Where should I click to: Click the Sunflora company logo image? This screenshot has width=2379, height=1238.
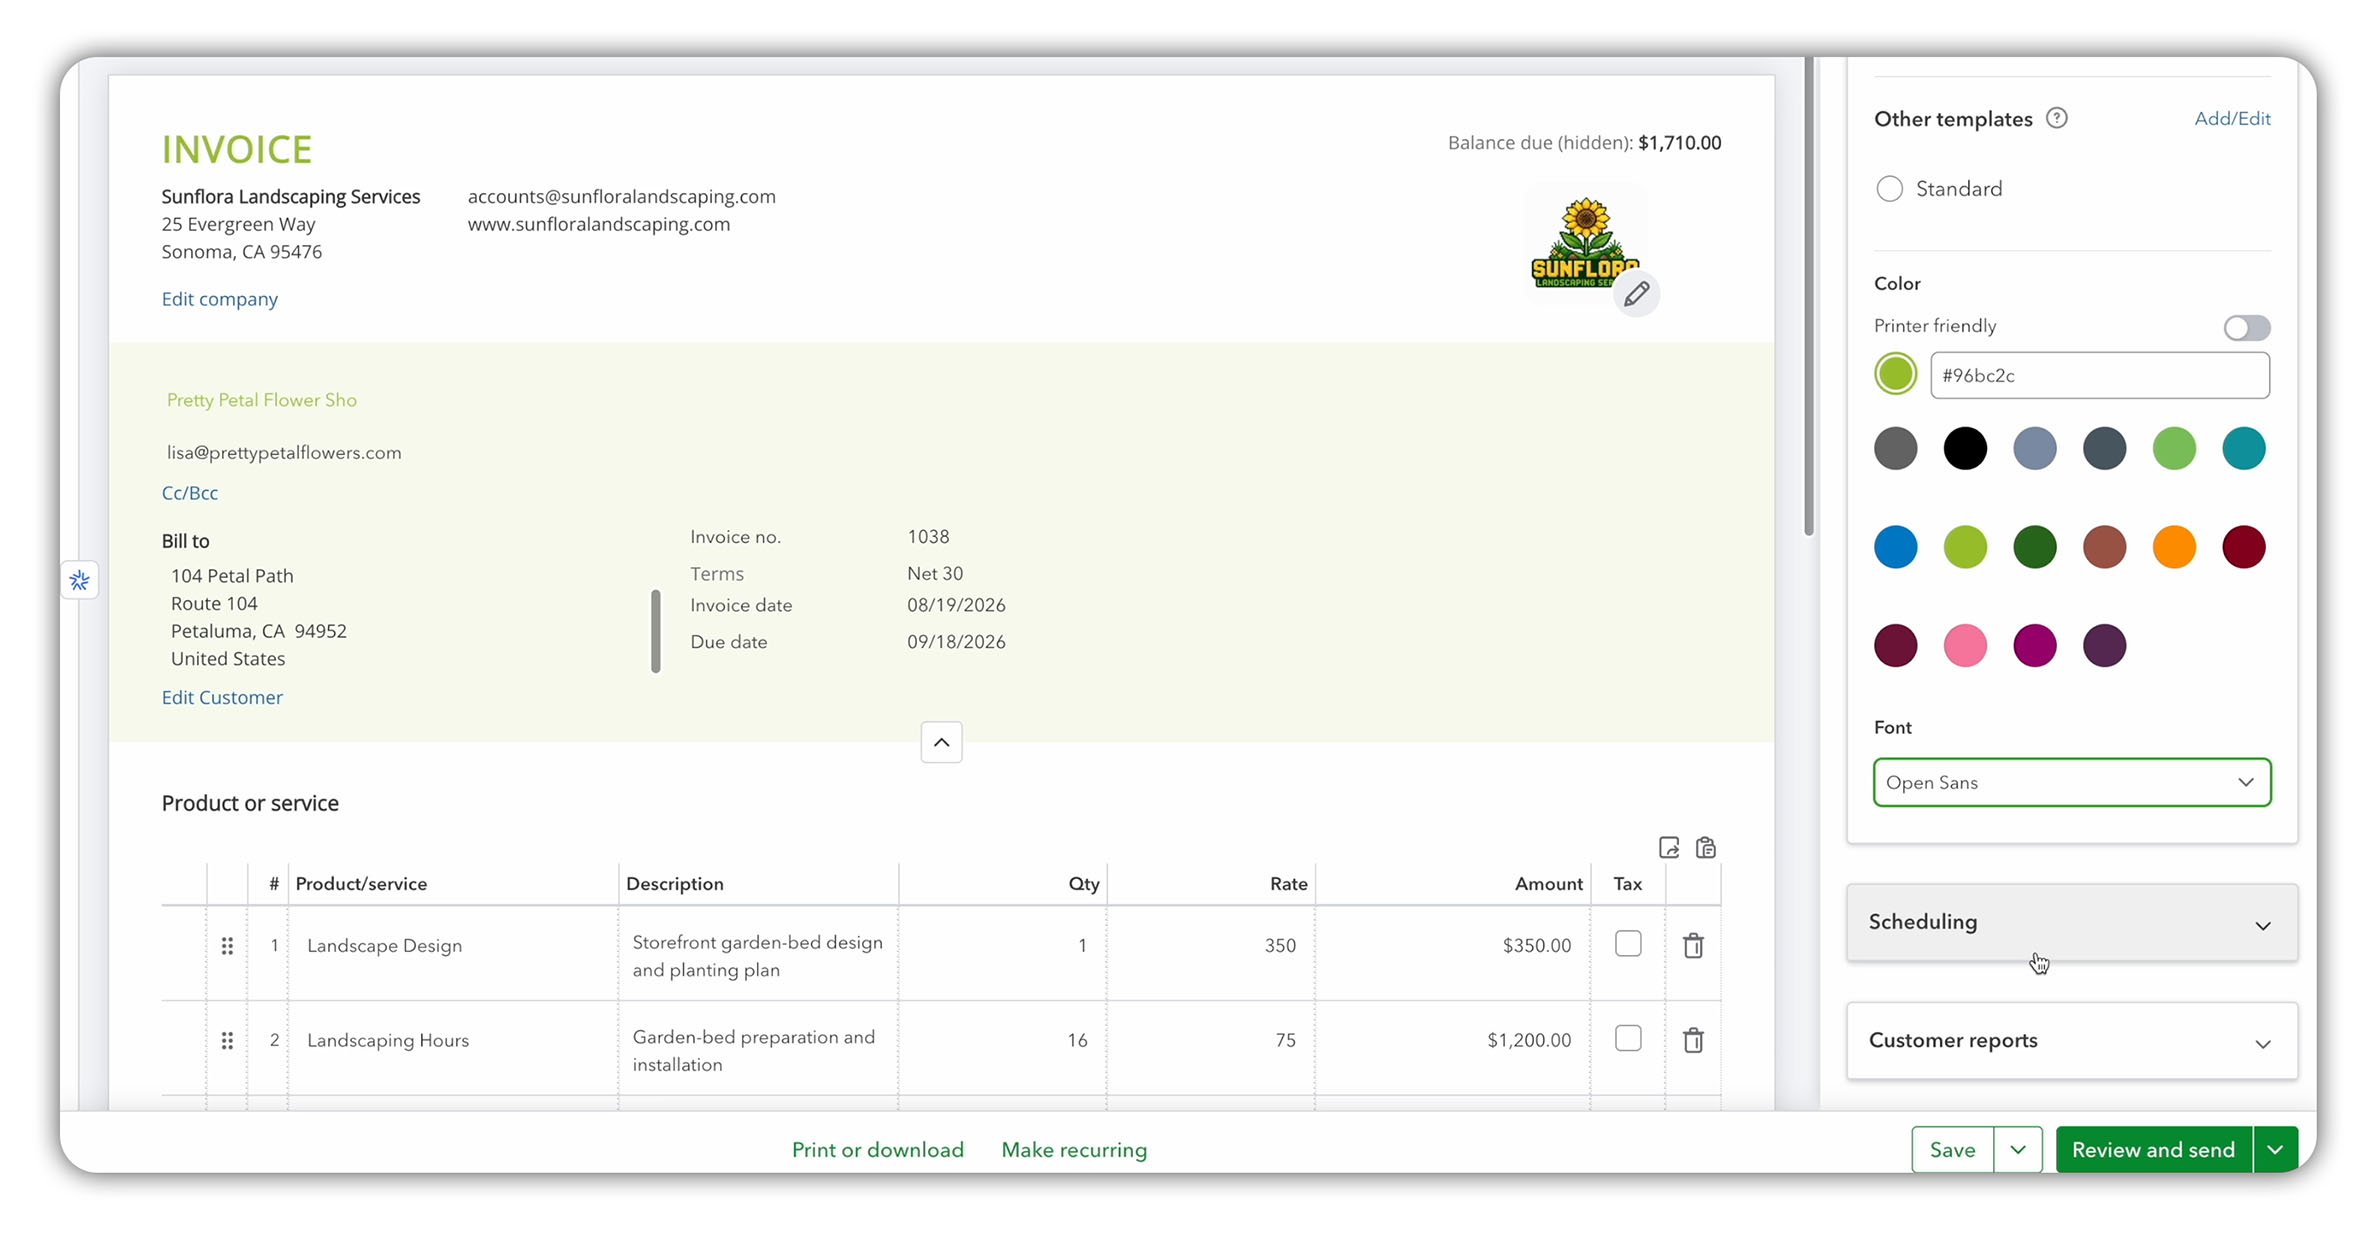click(x=1584, y=243)
